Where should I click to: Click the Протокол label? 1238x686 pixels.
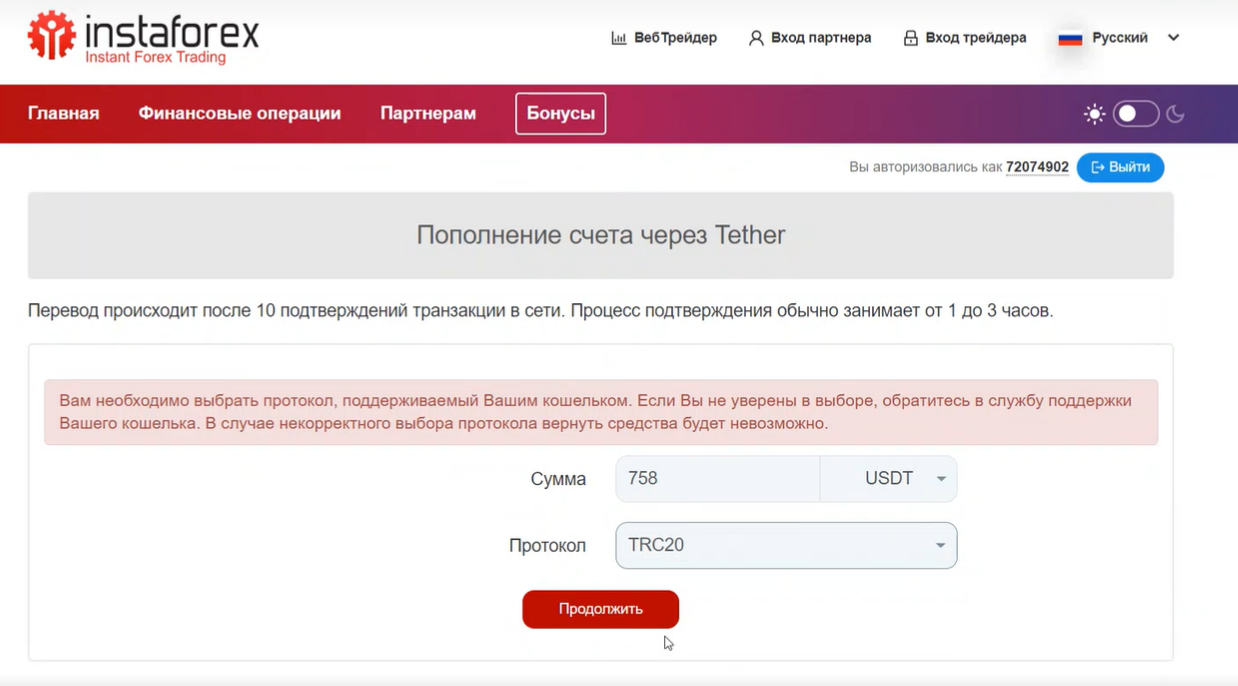click(x=547, y=546)
